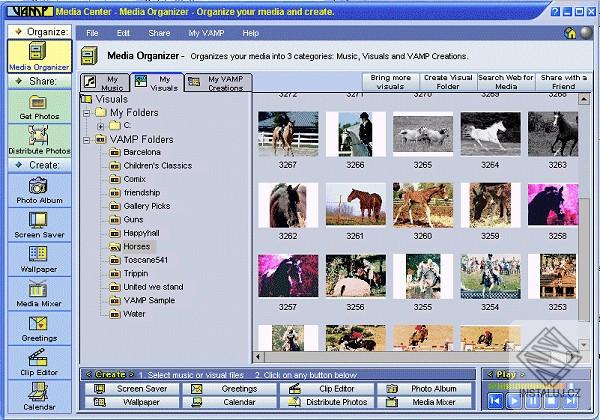Open Distribute Photos in the sidebar

click(x=39, y=140)
